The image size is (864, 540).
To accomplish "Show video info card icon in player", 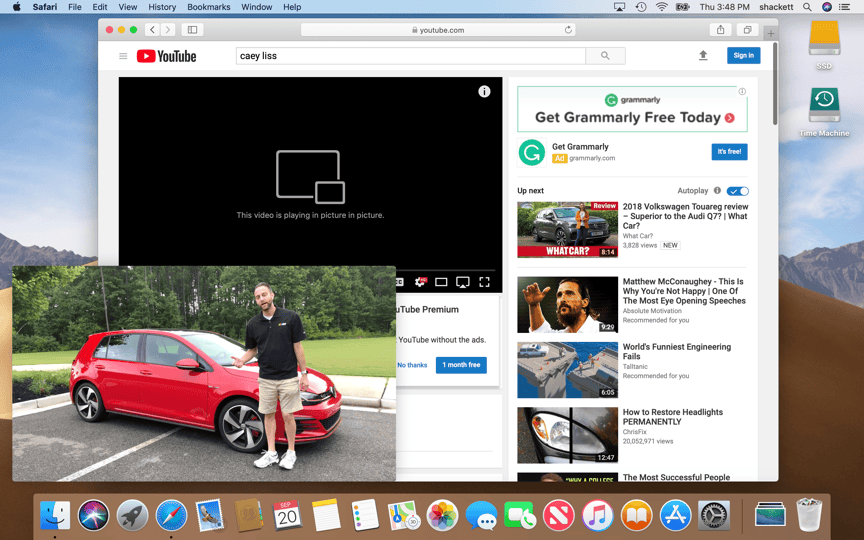I will point(484,91).
